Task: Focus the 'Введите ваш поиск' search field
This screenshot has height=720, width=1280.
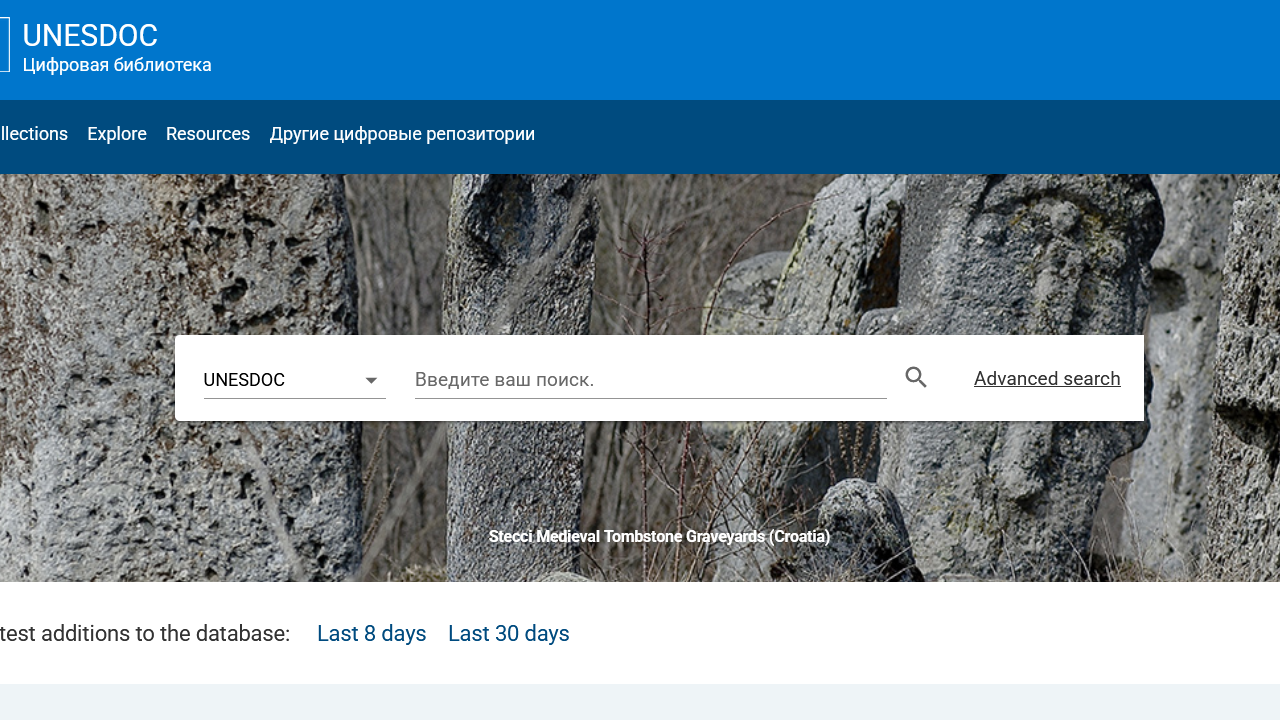Action: 650,380
